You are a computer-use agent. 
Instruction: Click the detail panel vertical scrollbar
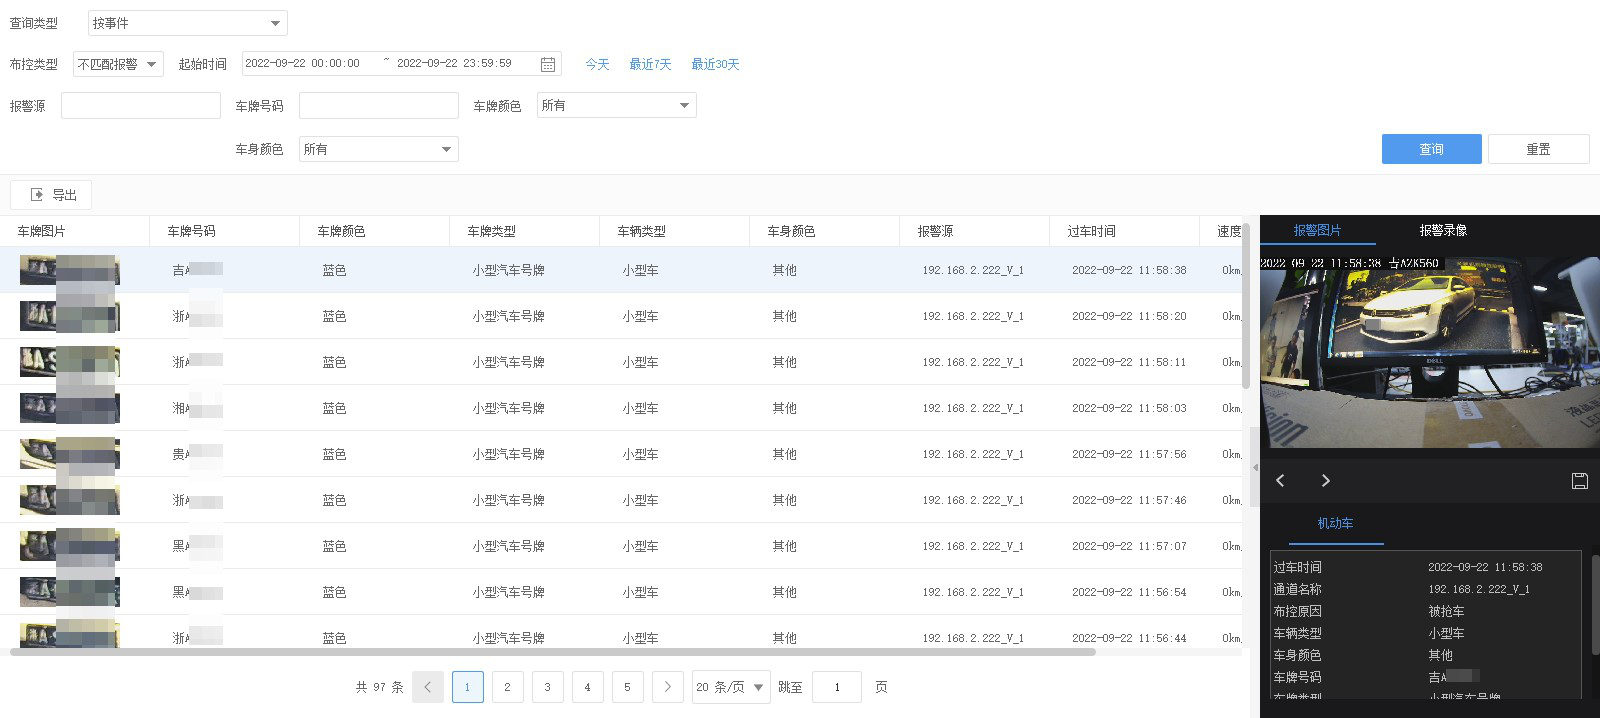point(1595,605)
